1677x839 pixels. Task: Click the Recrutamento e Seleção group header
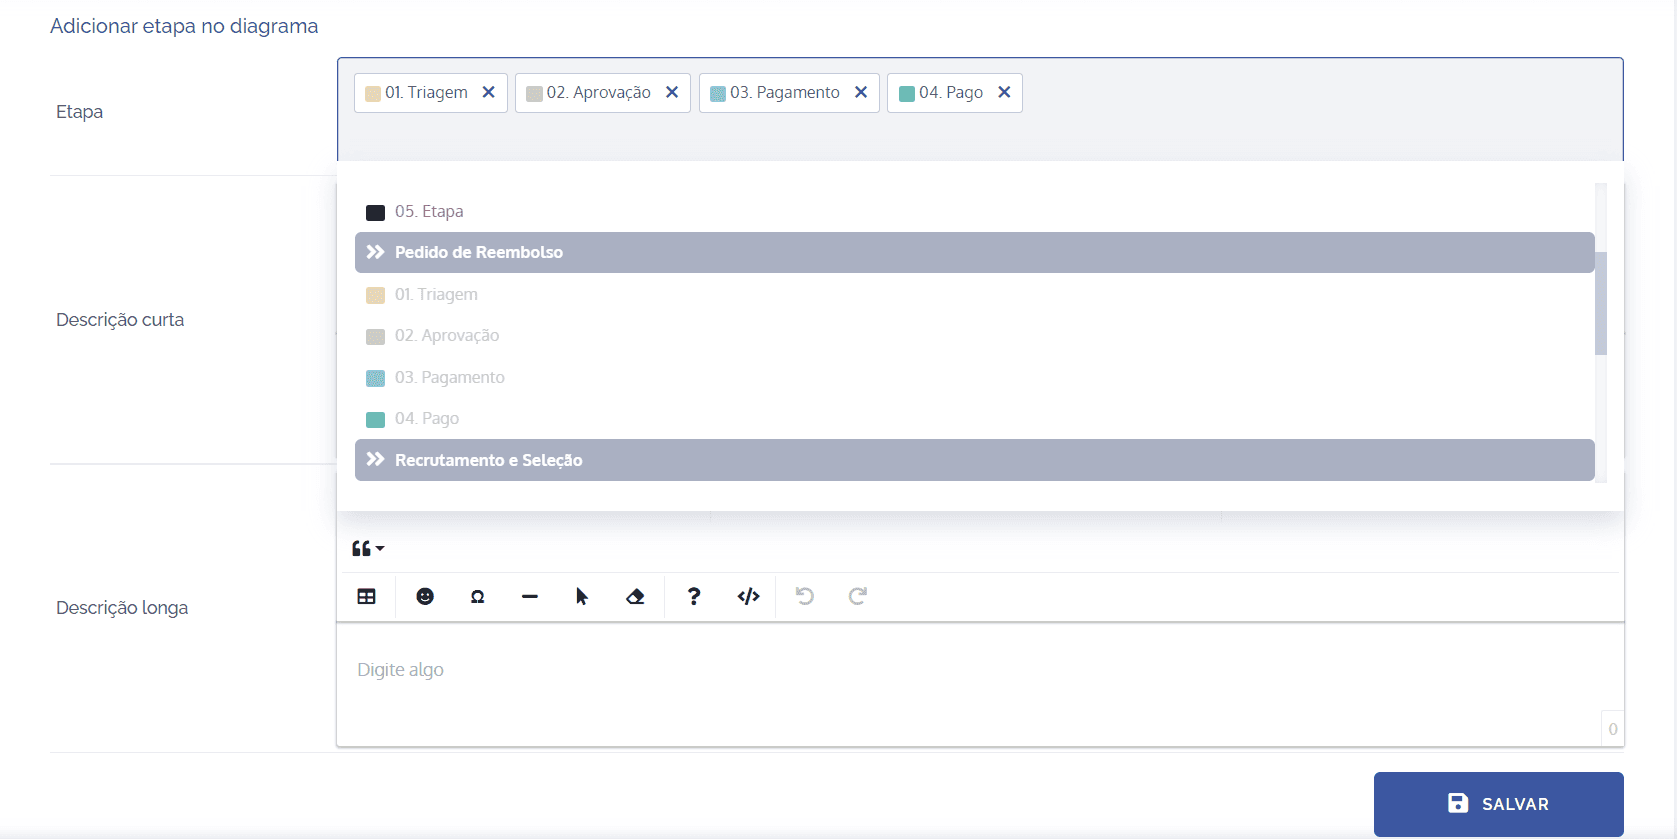(974, 460)
